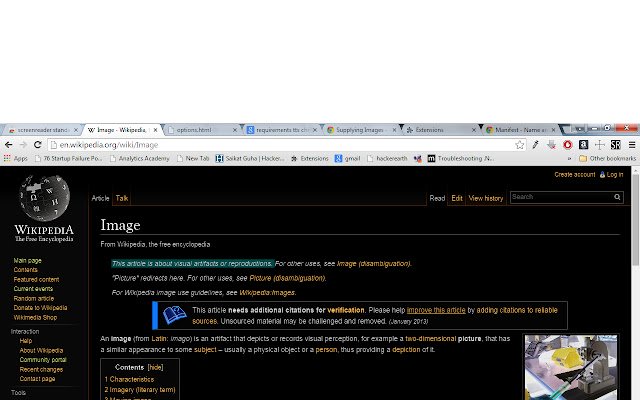Open the download arrow extension icon

[551, 145]
